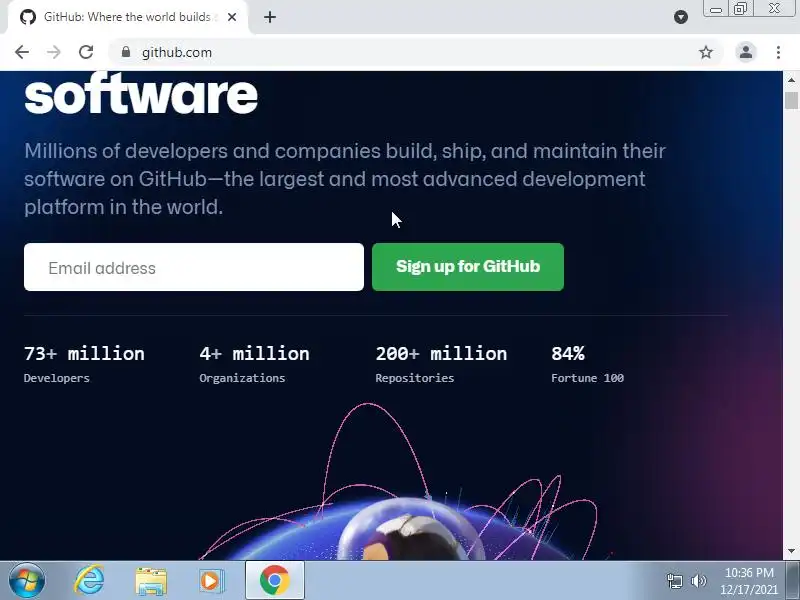Open the volume speaker tray icon
800x600 pixels.
coord(698,581)
